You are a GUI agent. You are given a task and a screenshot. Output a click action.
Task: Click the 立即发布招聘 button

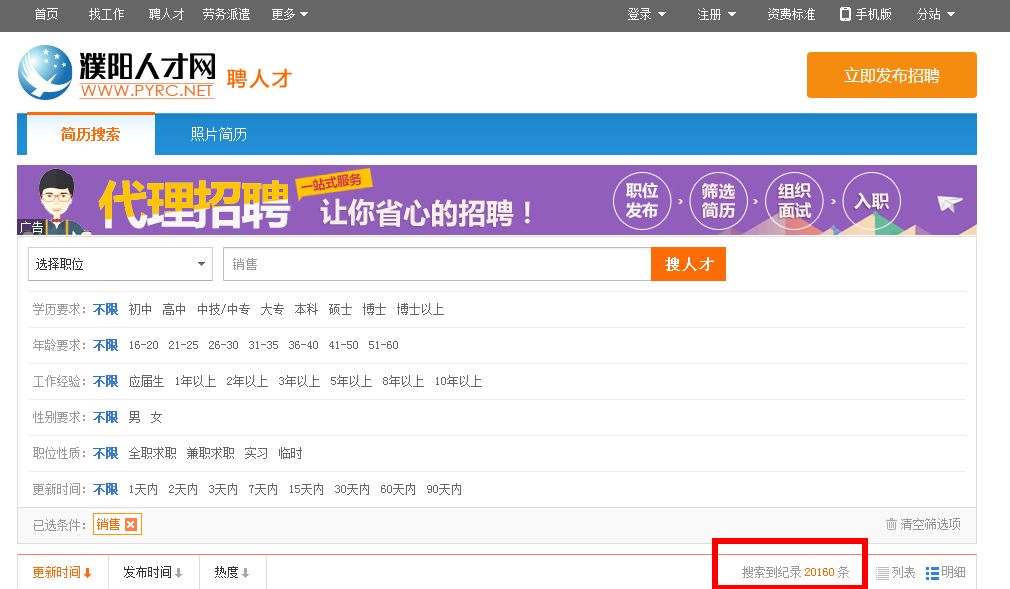click(x=891, y=75)
